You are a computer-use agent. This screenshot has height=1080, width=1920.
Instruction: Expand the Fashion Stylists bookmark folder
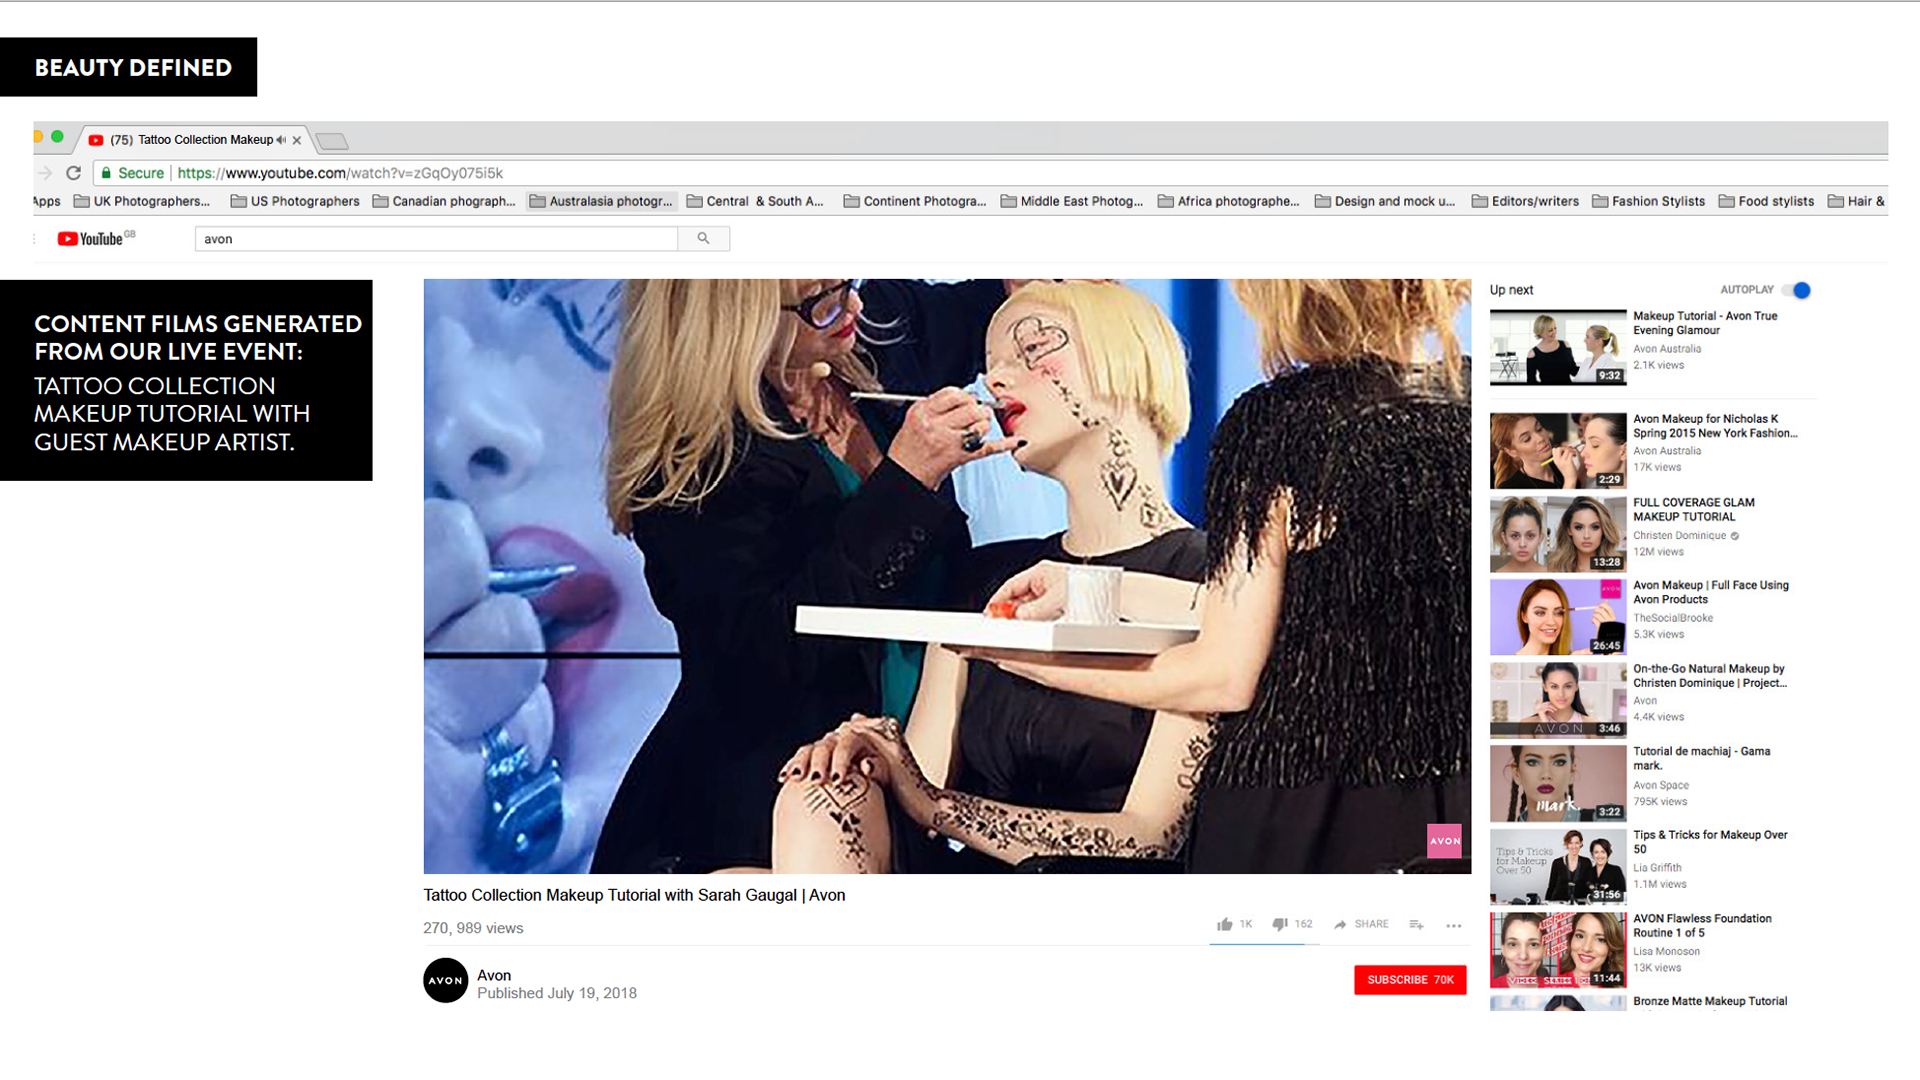[1648, 201]
